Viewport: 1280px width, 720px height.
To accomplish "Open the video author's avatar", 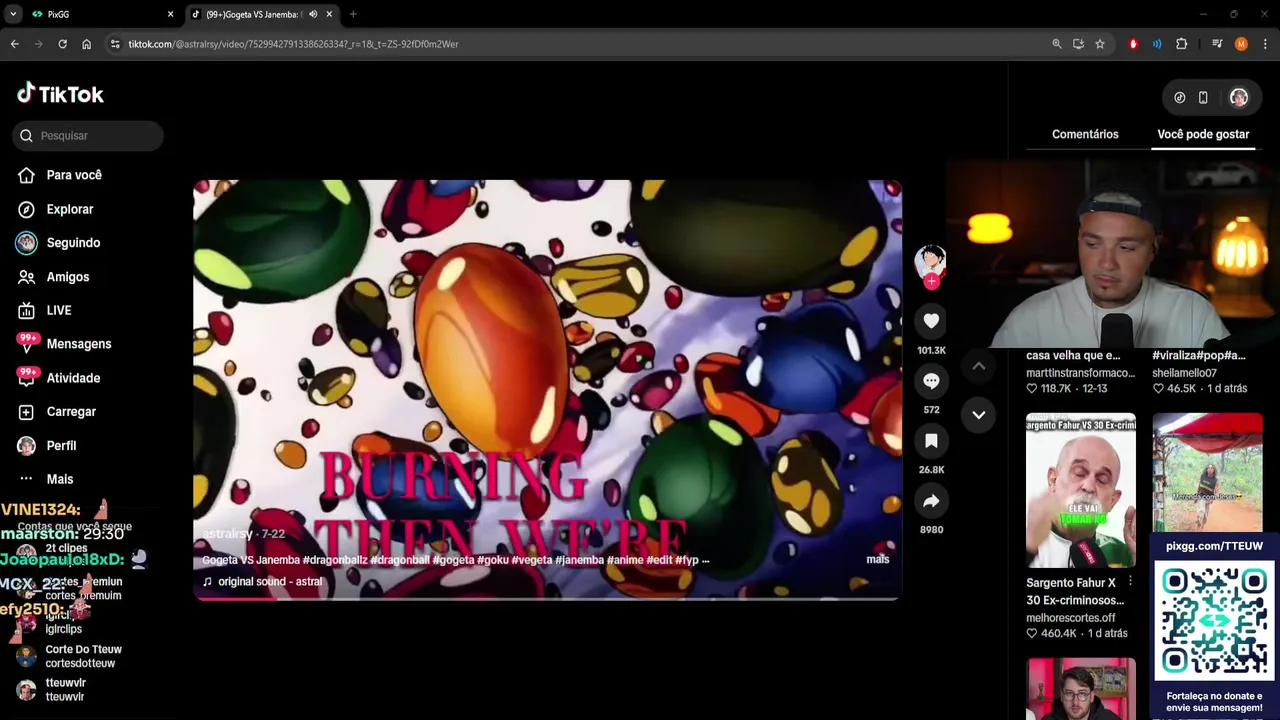I will tap(930, 261).
